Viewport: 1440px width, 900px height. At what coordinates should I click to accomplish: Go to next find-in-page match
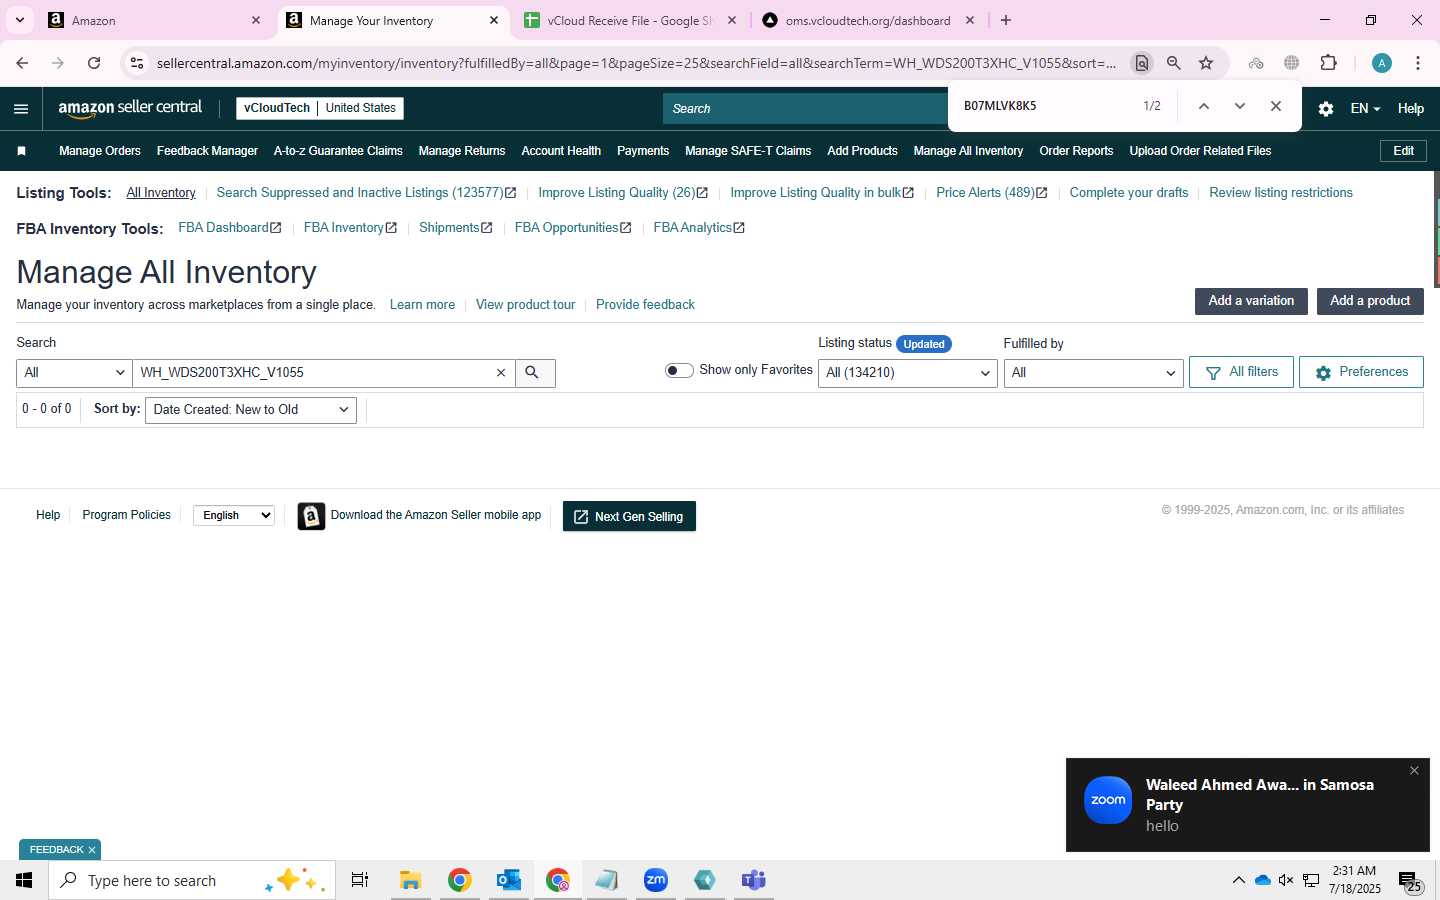click(1240, 106)
